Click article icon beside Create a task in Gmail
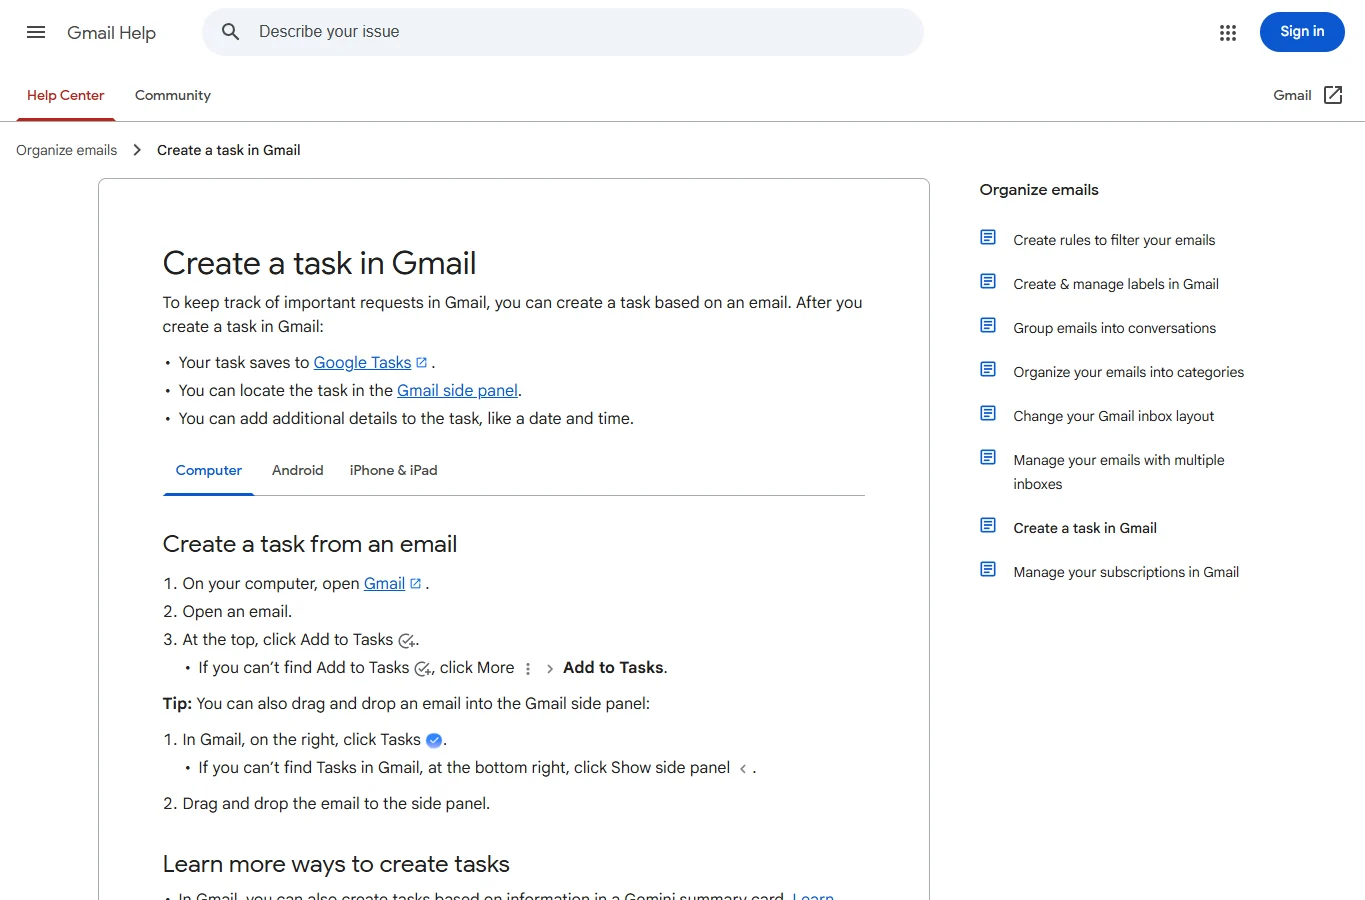The image size is (1365, 900). [988, 525]
